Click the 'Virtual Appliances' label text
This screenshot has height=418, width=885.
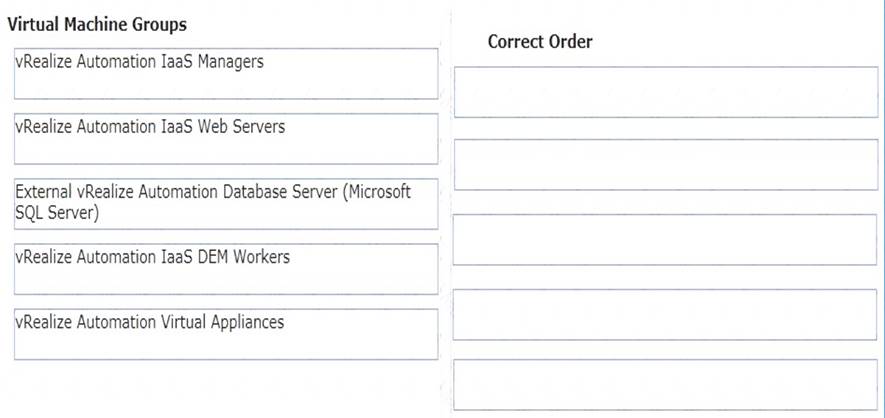tap(219, 322)
